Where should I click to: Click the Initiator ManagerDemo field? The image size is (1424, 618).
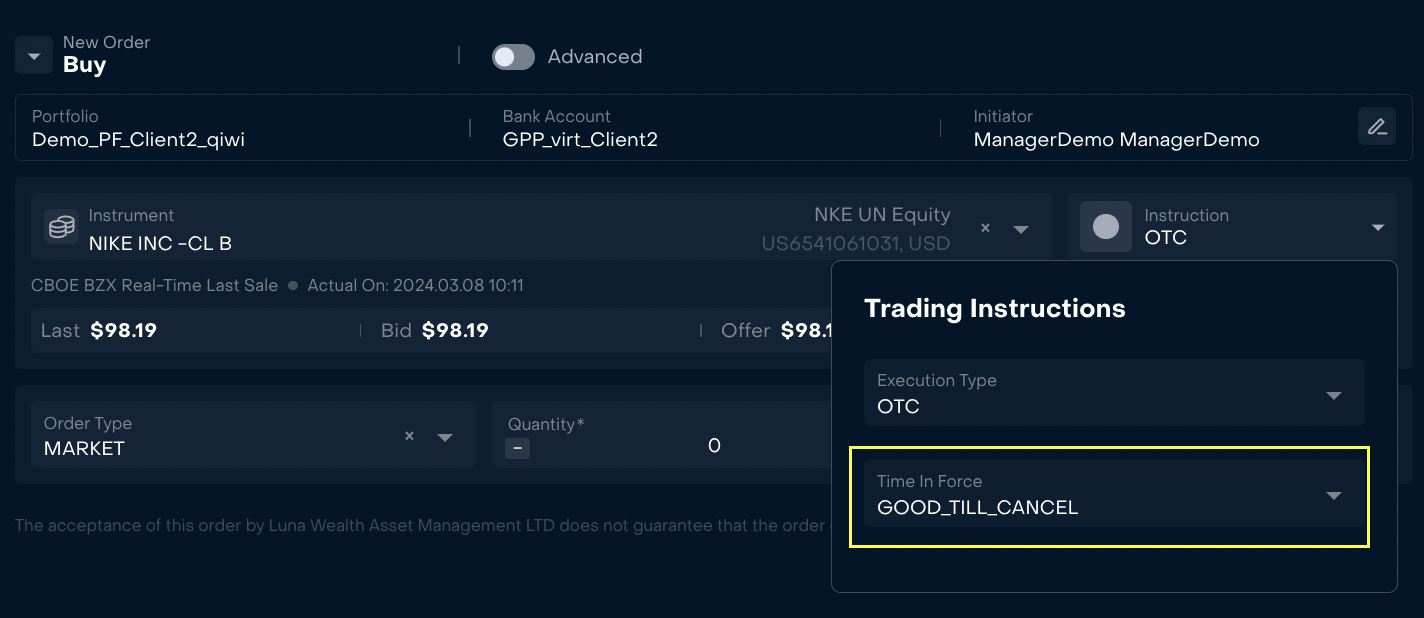coord(1116,139)
